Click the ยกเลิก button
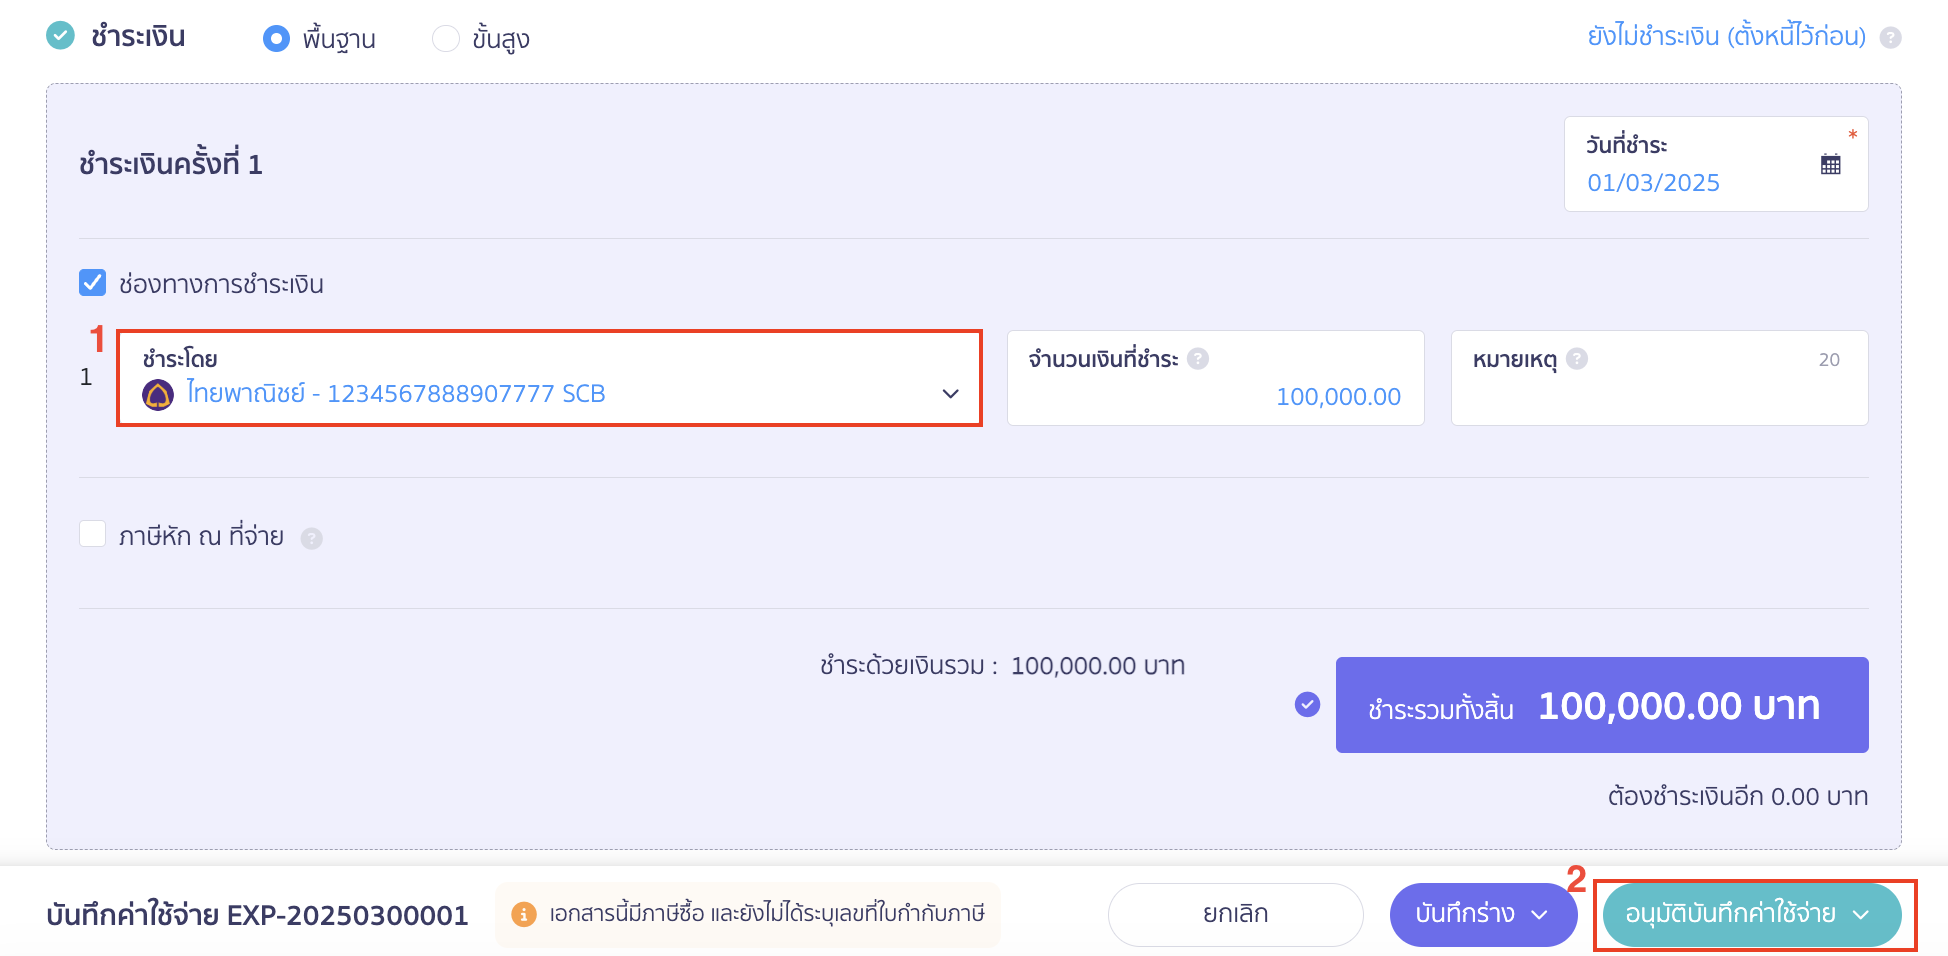Viewport: 1948px width, 956px height. pos(1235,913)
